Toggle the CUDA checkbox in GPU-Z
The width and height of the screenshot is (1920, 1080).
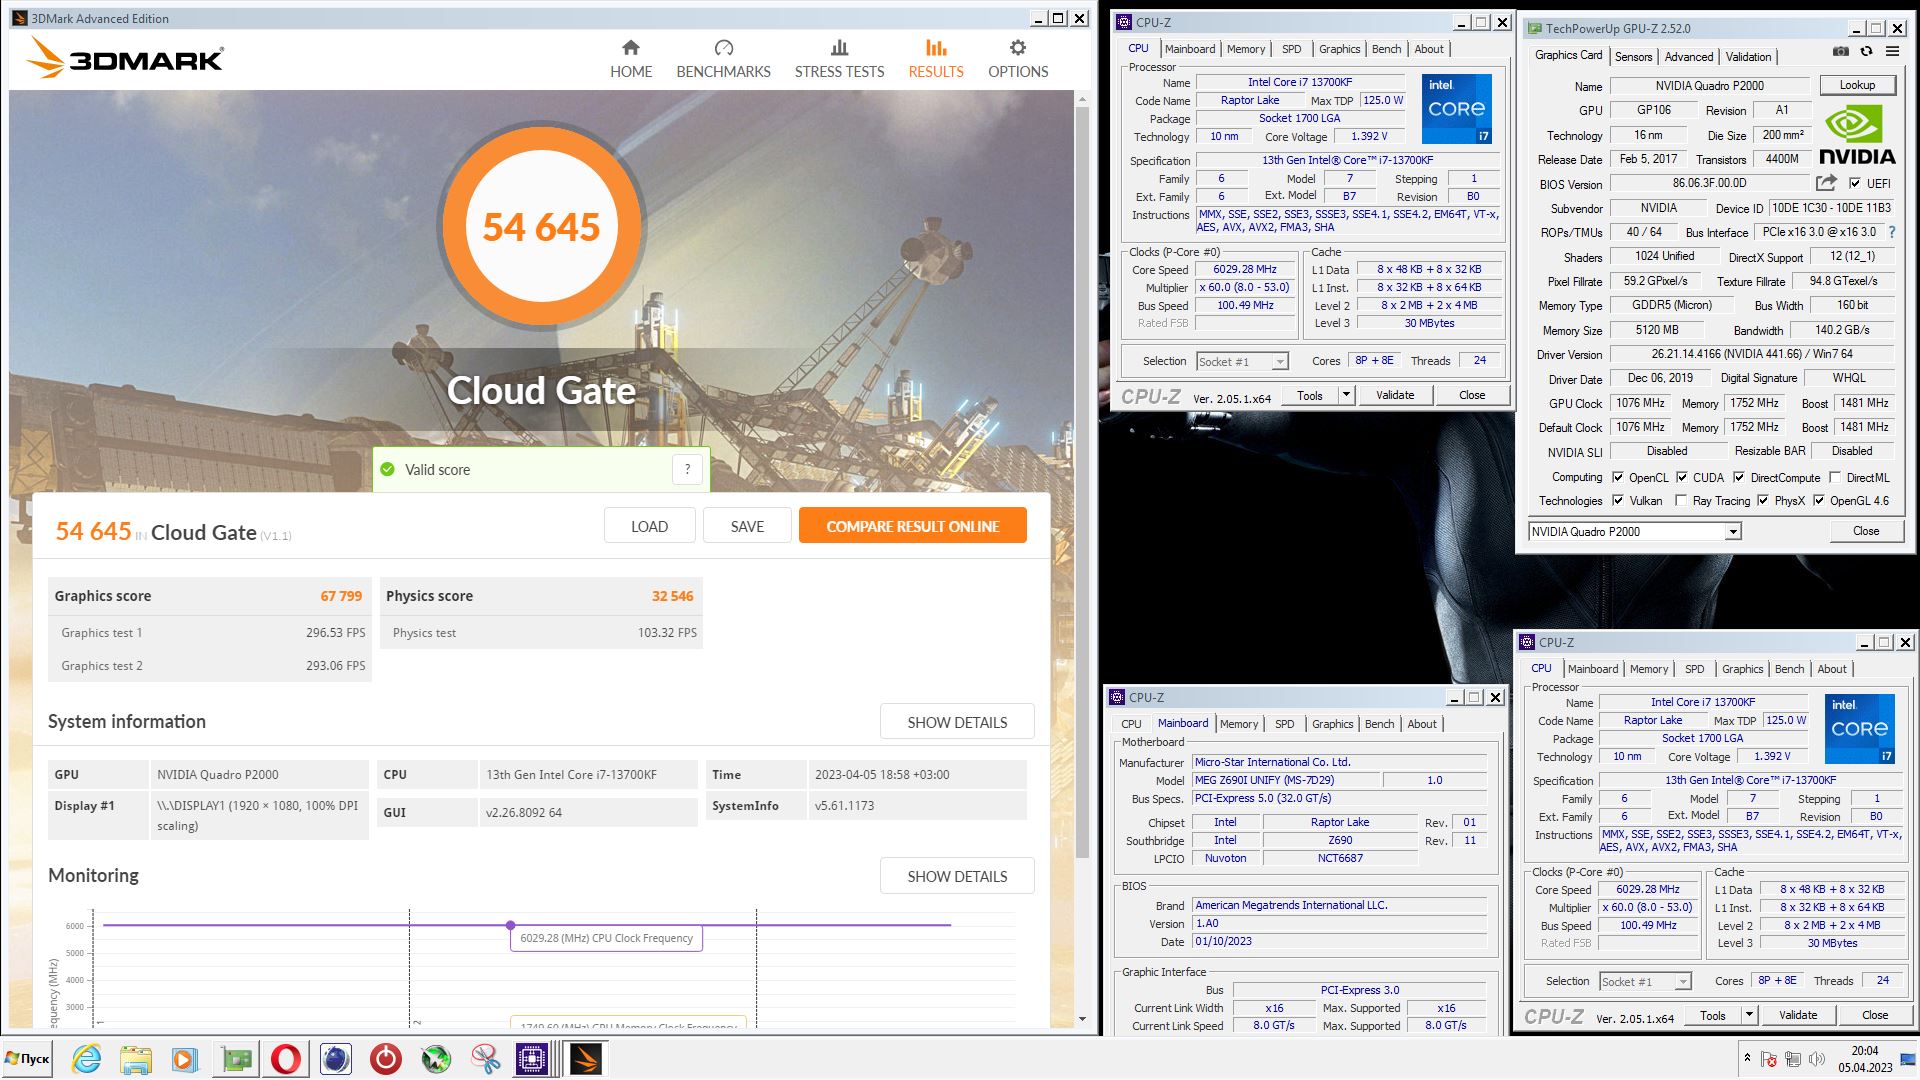pyautogui.click(x=1681, y=477)
